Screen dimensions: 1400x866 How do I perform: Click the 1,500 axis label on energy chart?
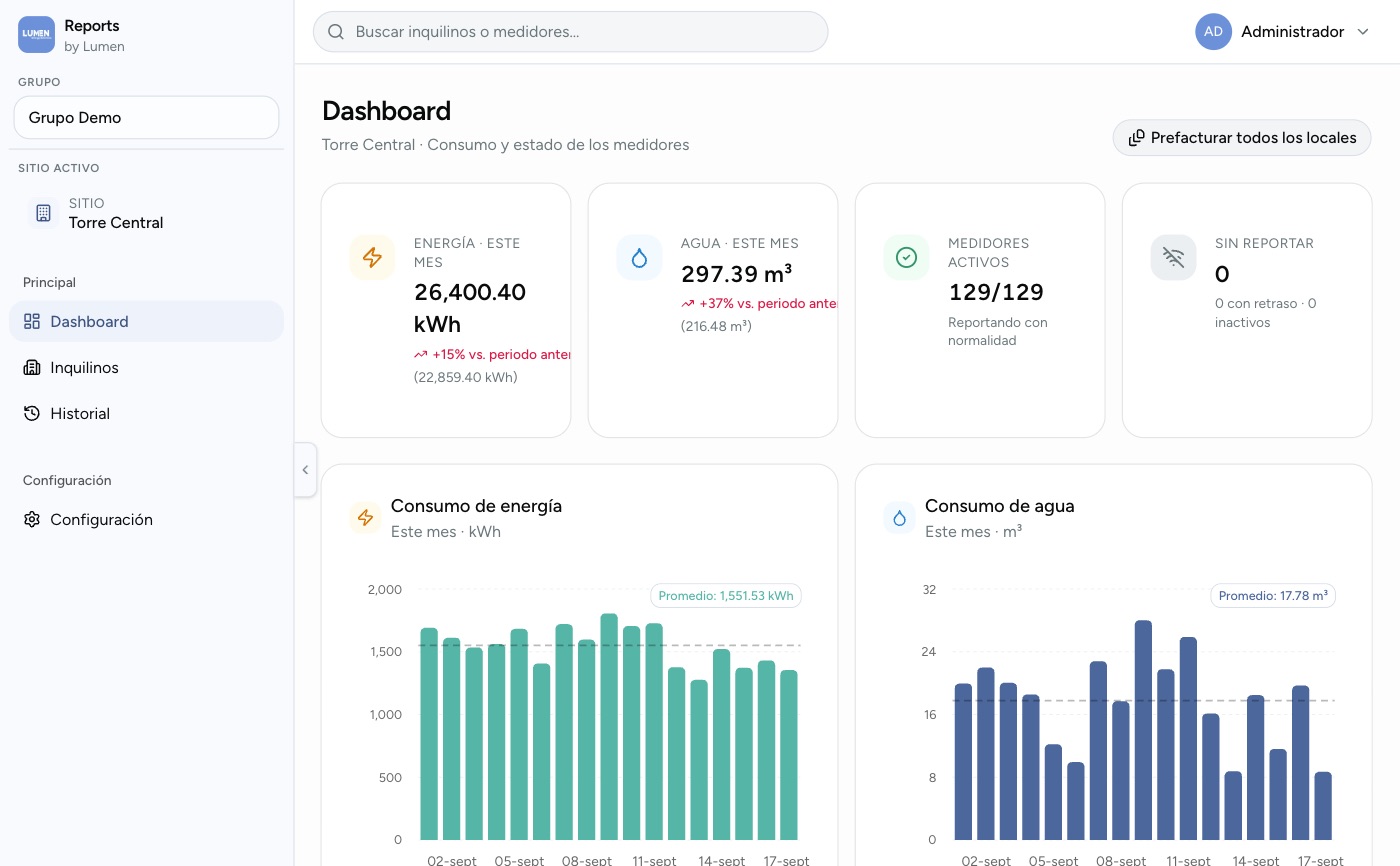[x=385, y=652]
